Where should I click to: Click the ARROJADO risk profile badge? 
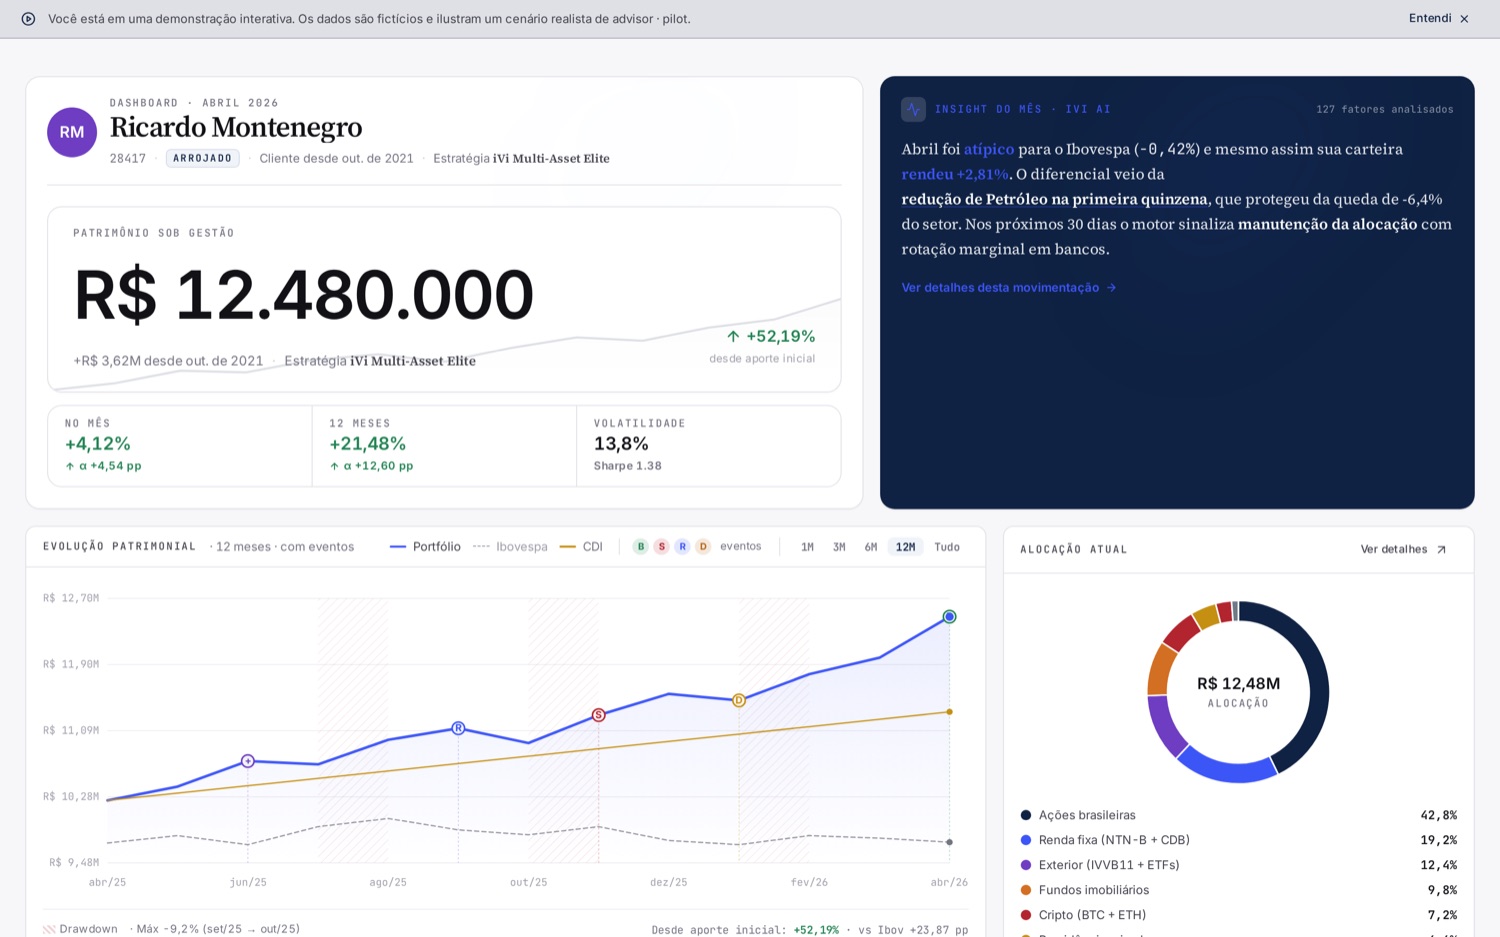(203, 158)
